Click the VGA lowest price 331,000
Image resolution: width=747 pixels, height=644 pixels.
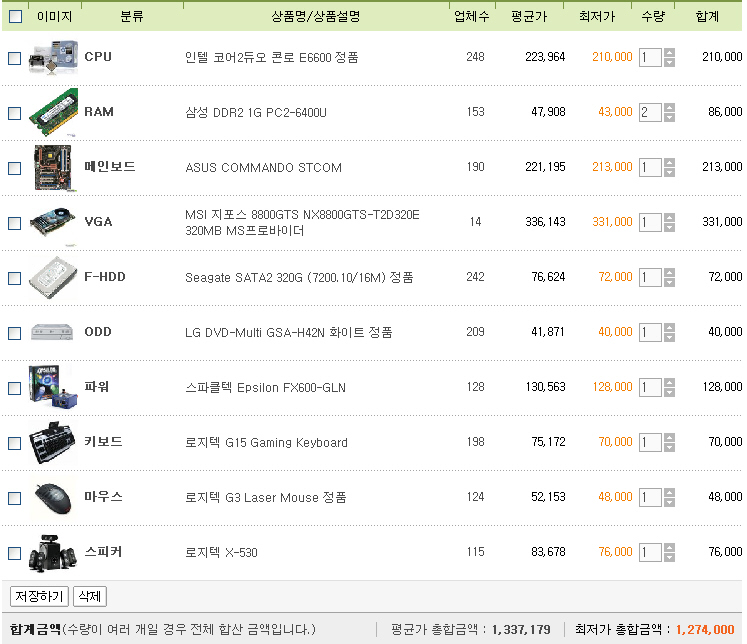point(612,222)
